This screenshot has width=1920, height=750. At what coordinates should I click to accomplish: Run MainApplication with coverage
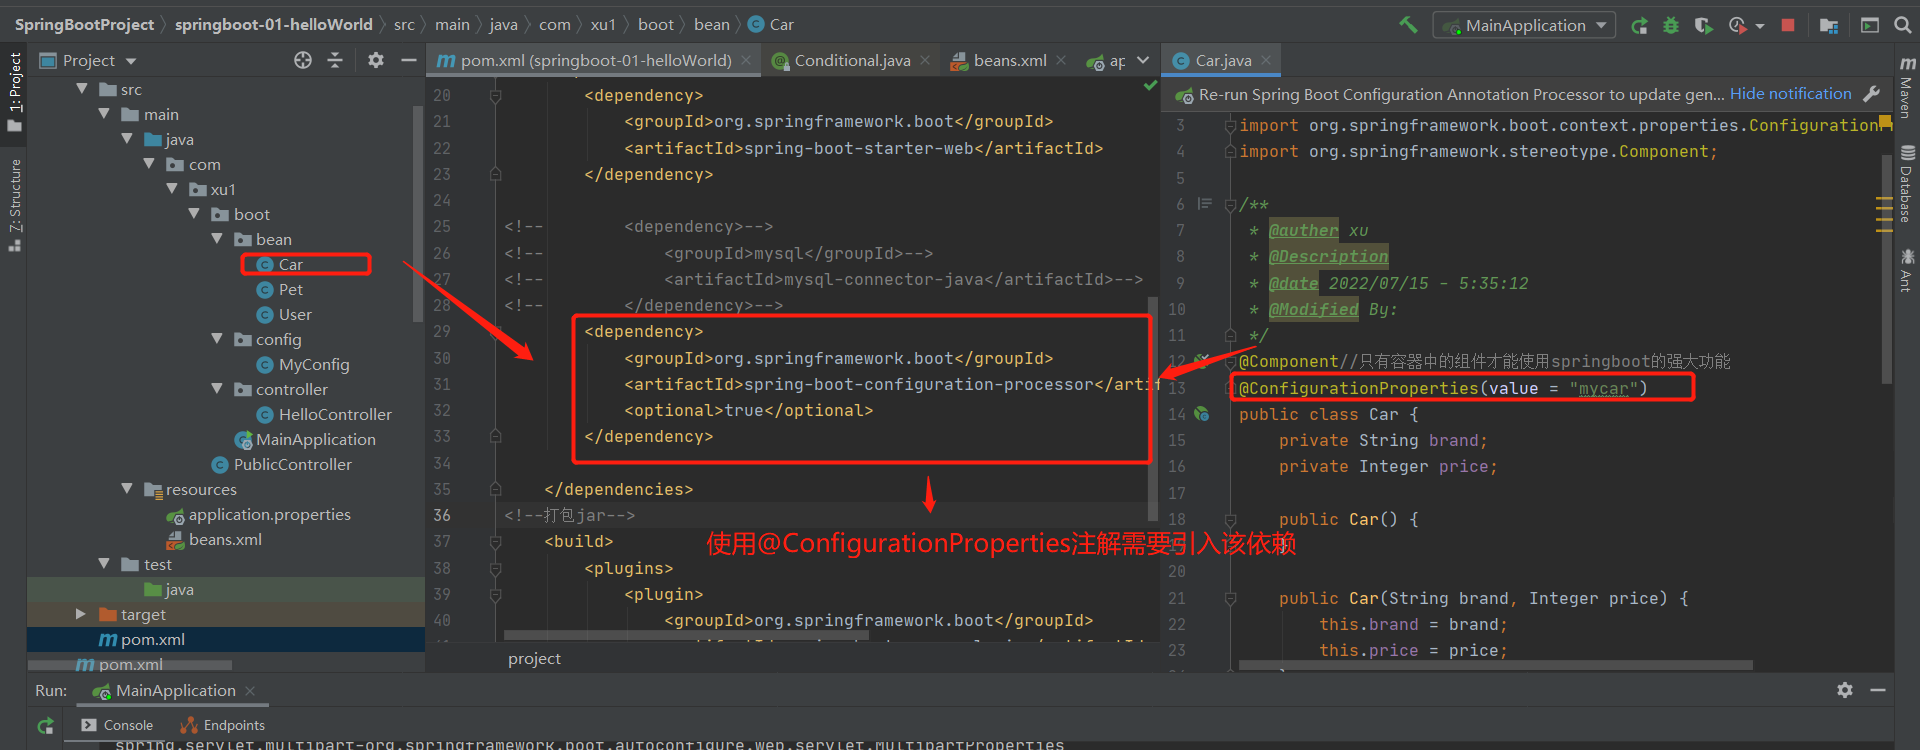pyautogui.click(x=1703, y=25)
